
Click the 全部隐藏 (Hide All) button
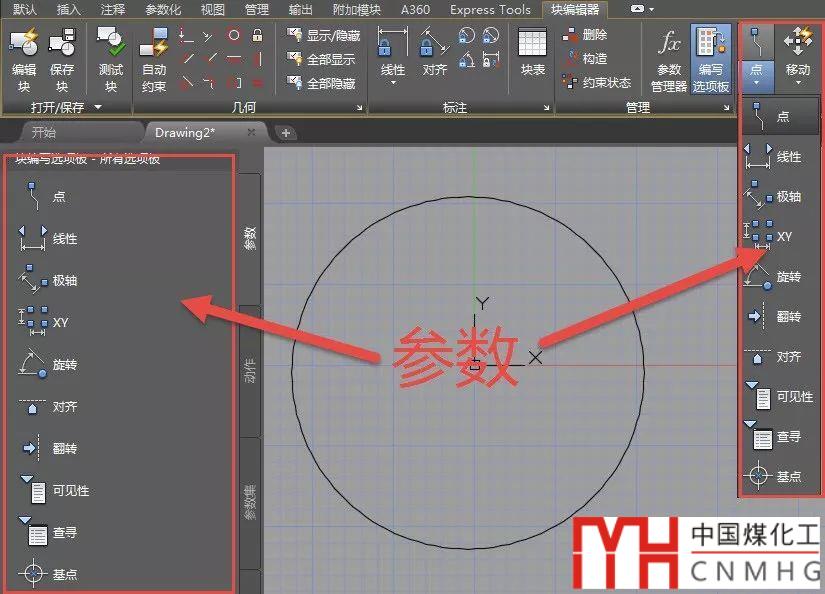pos(322,83)
